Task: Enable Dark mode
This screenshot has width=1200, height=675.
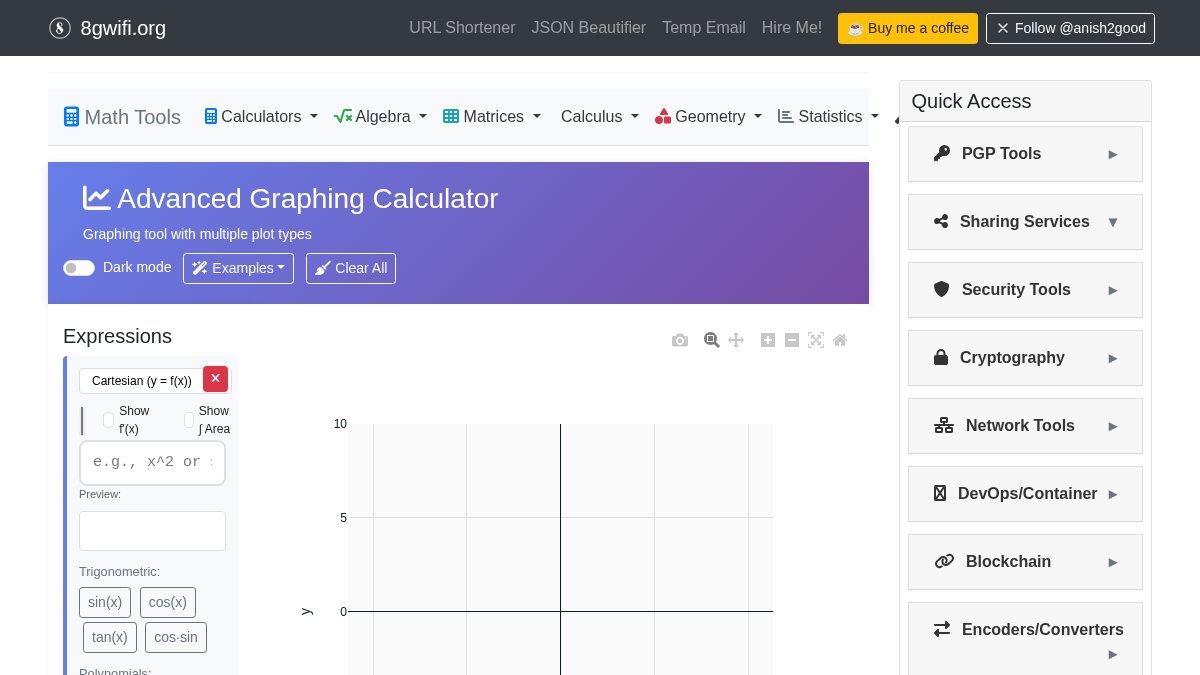Action: (x=78, y=268)
